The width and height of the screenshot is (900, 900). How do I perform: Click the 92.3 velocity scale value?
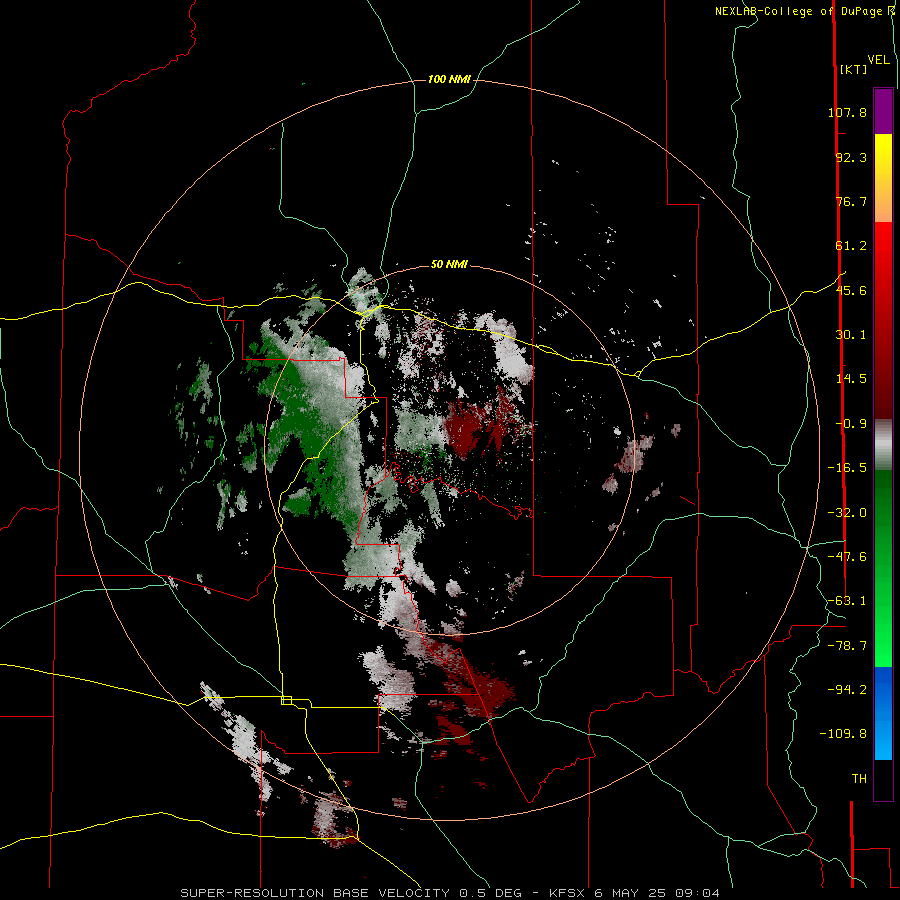pyautogui.click(x=851, y=157)
